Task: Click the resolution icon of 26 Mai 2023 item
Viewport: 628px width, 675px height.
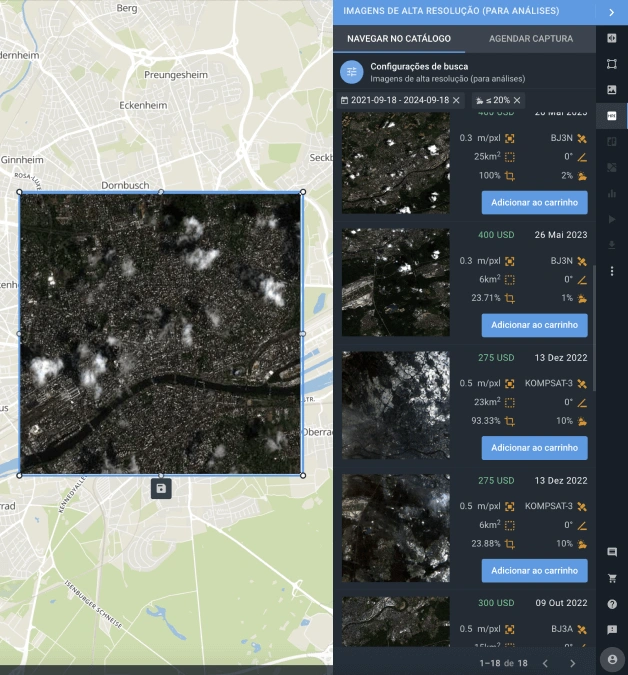Action: (x=510, y=261)
